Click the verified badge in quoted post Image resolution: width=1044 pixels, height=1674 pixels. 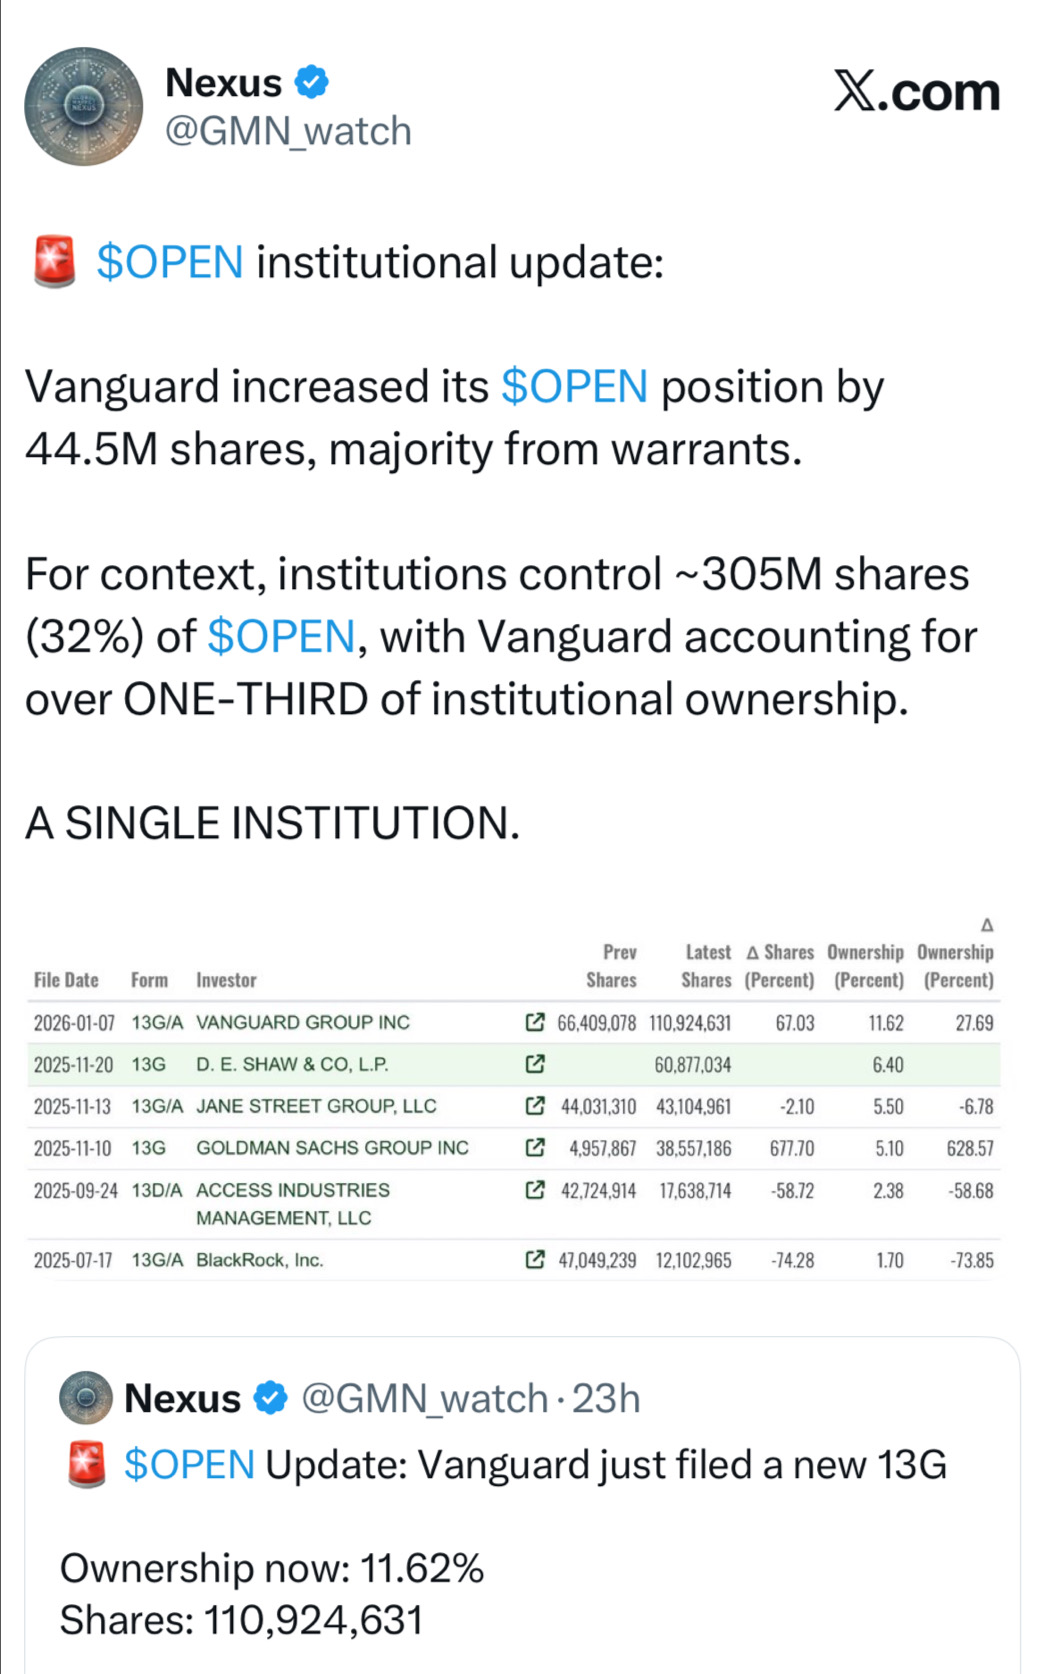pos(271,1398)
